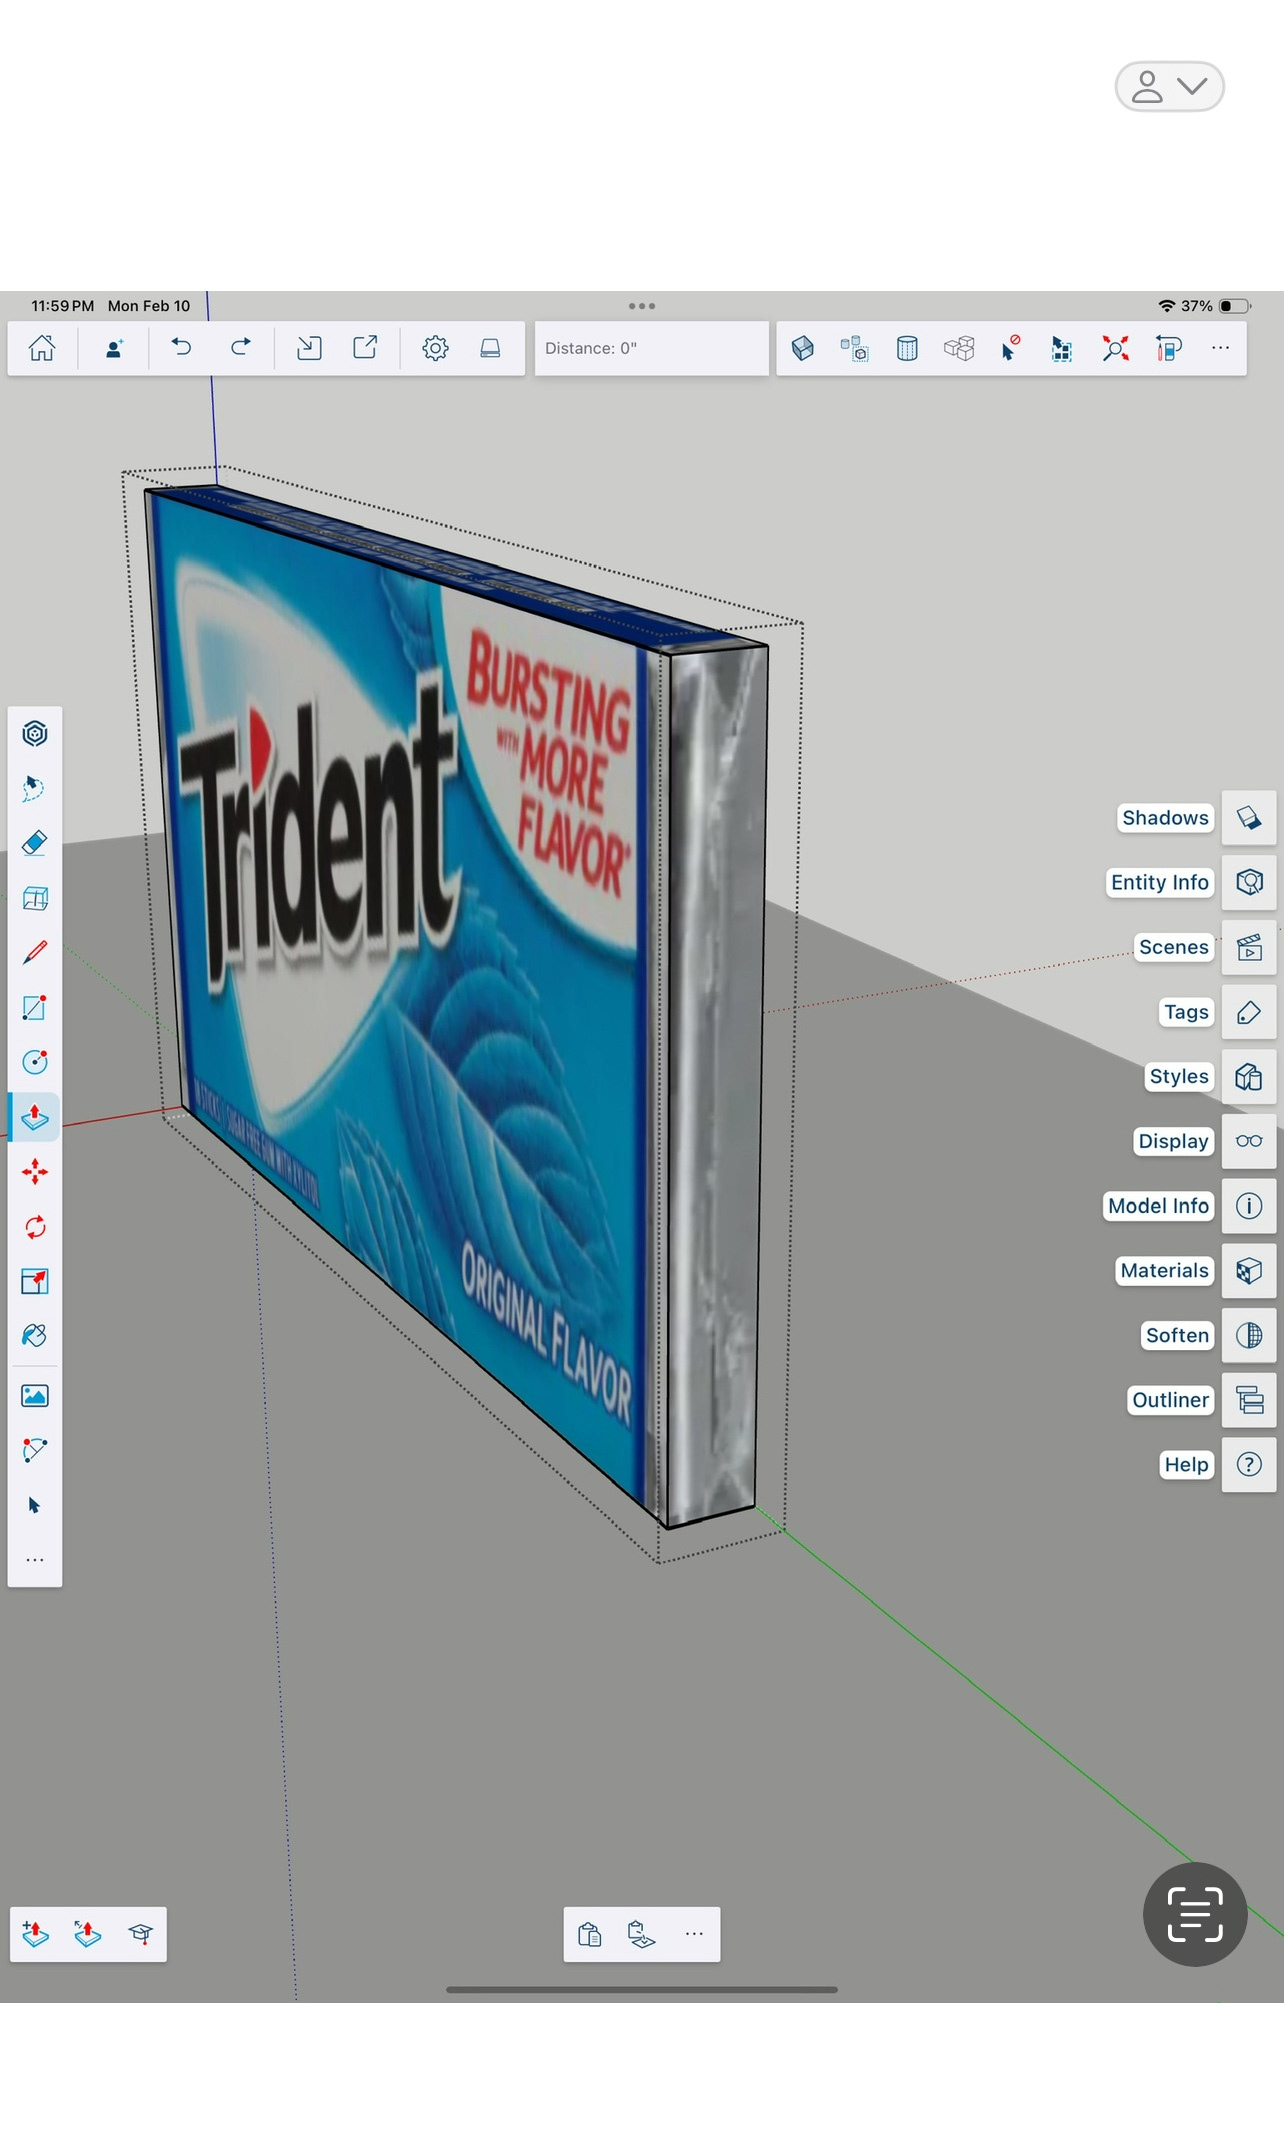Select the Protractor angle tool

pyautogui.click(x=35, y=1450)
